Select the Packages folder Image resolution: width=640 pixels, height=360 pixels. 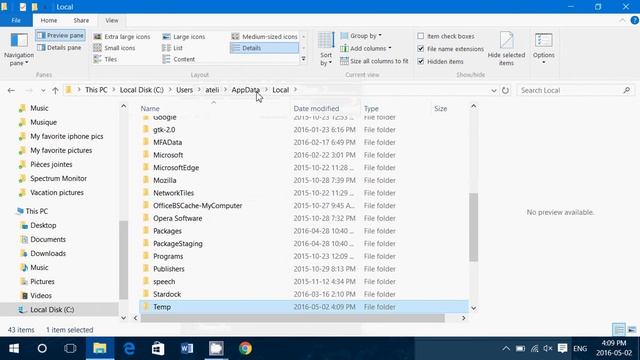[x=167, y=231]
